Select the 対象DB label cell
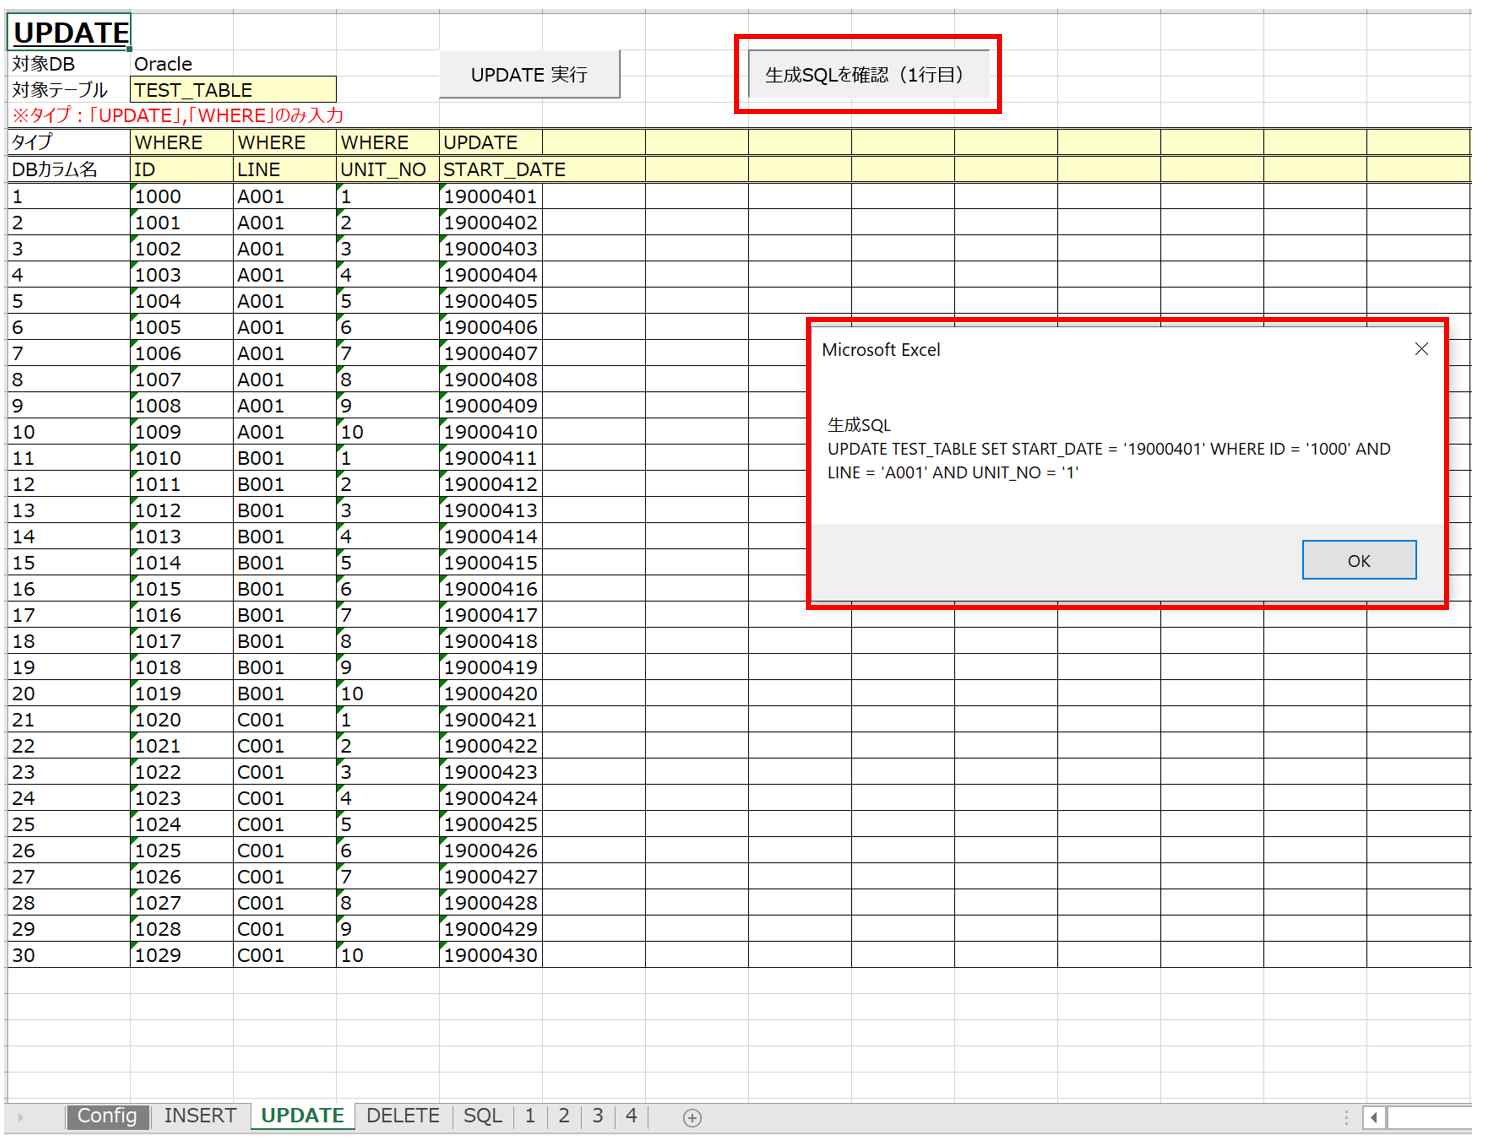This screenshot has height=1142, width=1489. (x=69, y=64)
